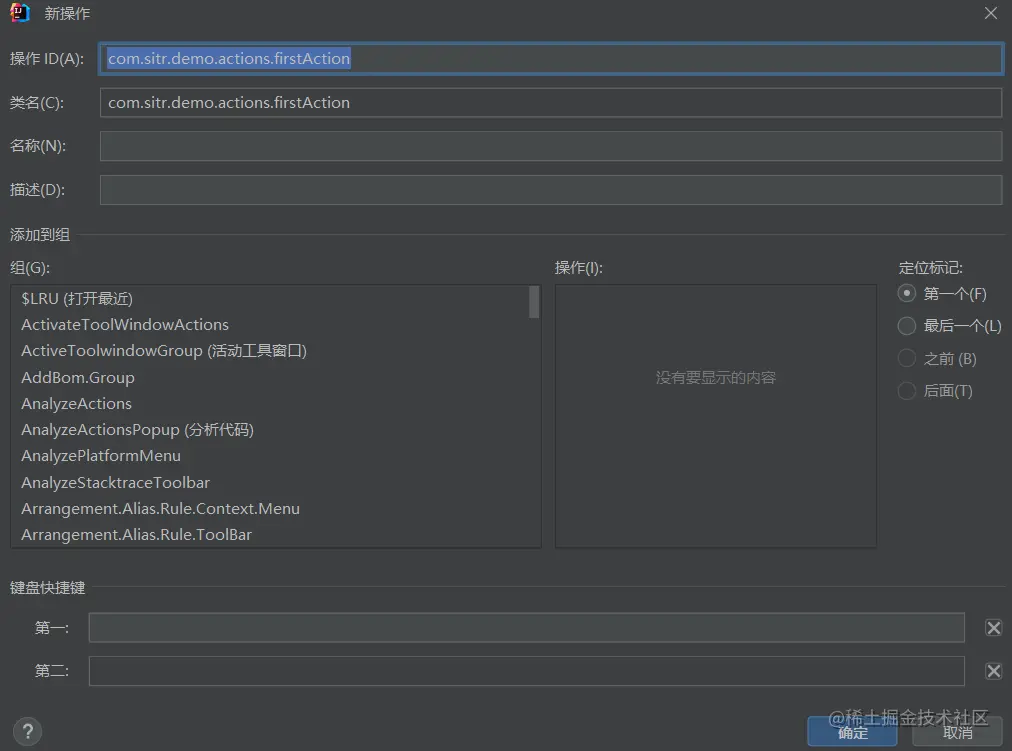The width and height of the screenshot is (1012, 751).
Task: Click the IntelliJ logo icon in title bar
Action: (x=19, y=12)
